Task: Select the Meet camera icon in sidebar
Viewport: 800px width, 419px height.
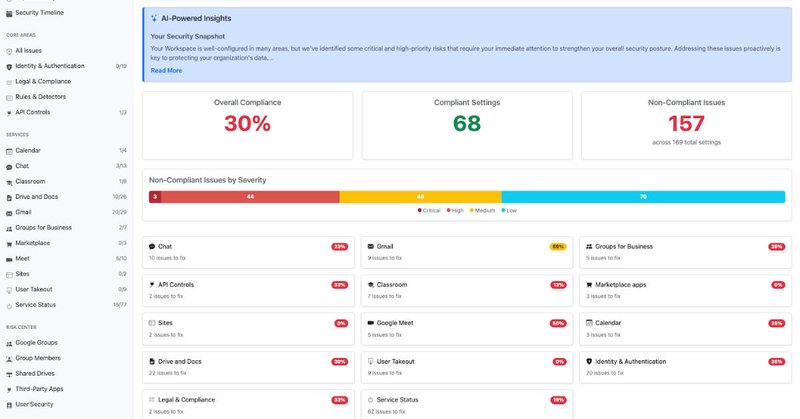Action: pyautogui.click(x=9, y=259)
